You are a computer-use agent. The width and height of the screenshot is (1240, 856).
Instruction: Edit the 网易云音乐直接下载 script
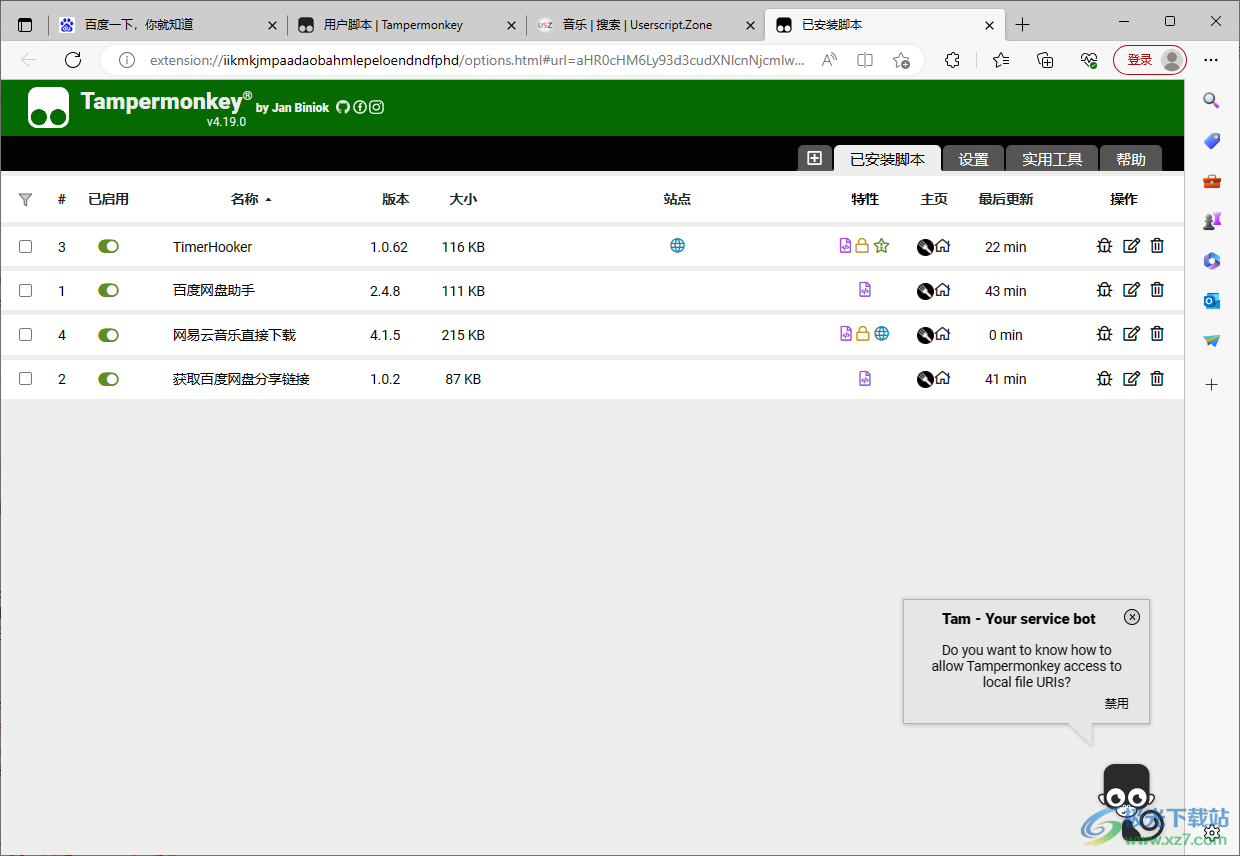click(x=1131, y=334)
